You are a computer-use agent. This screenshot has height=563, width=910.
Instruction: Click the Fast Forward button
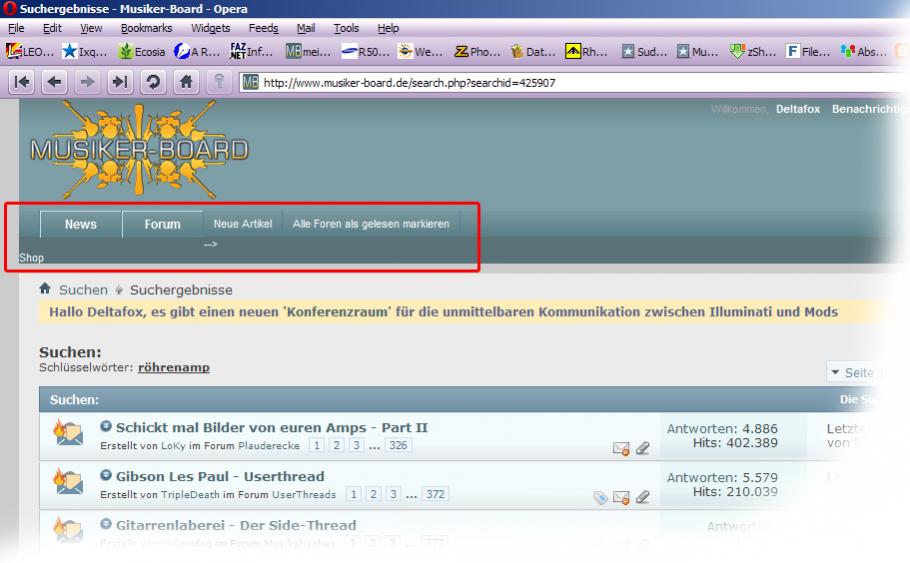(120, 82)
